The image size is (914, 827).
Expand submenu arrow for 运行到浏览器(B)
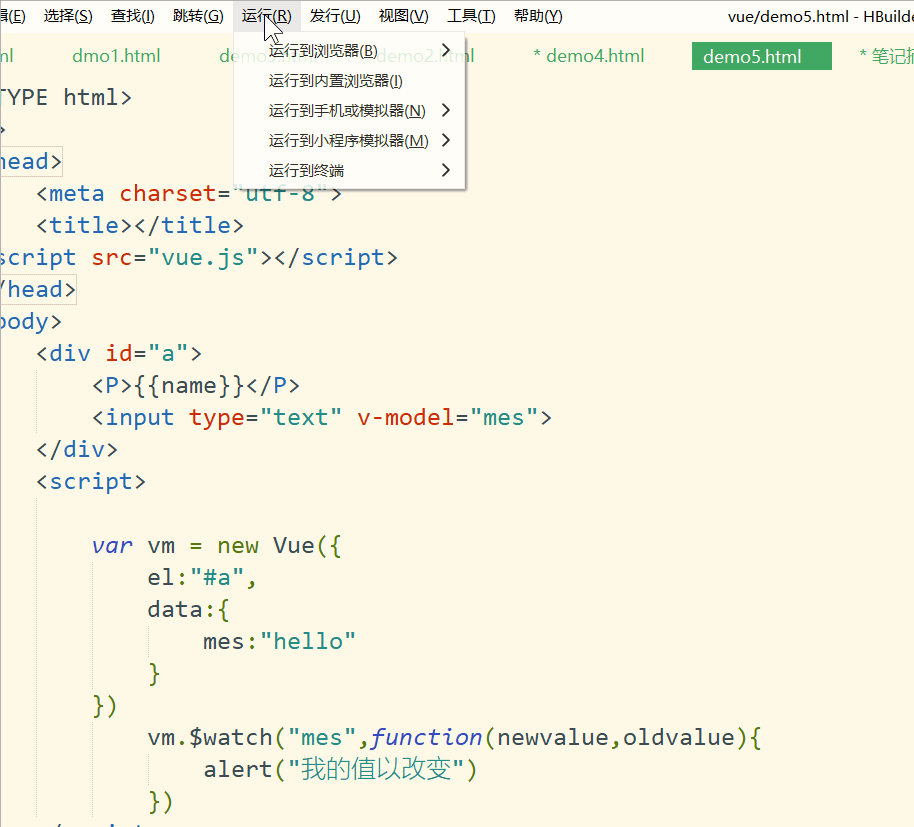pyautogui.click(x=446, y=50)
